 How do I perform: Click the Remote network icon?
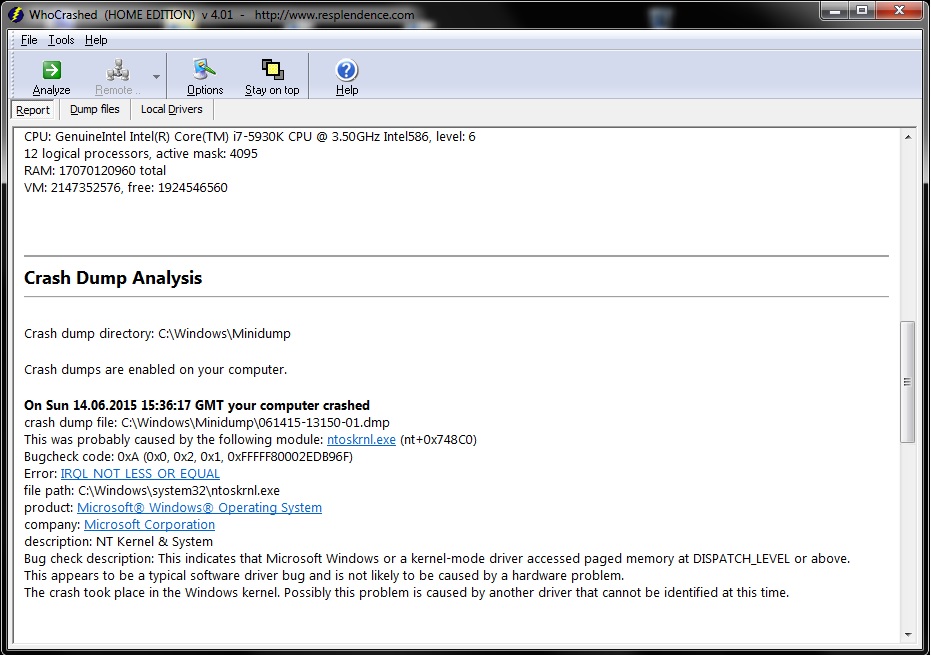118,70
